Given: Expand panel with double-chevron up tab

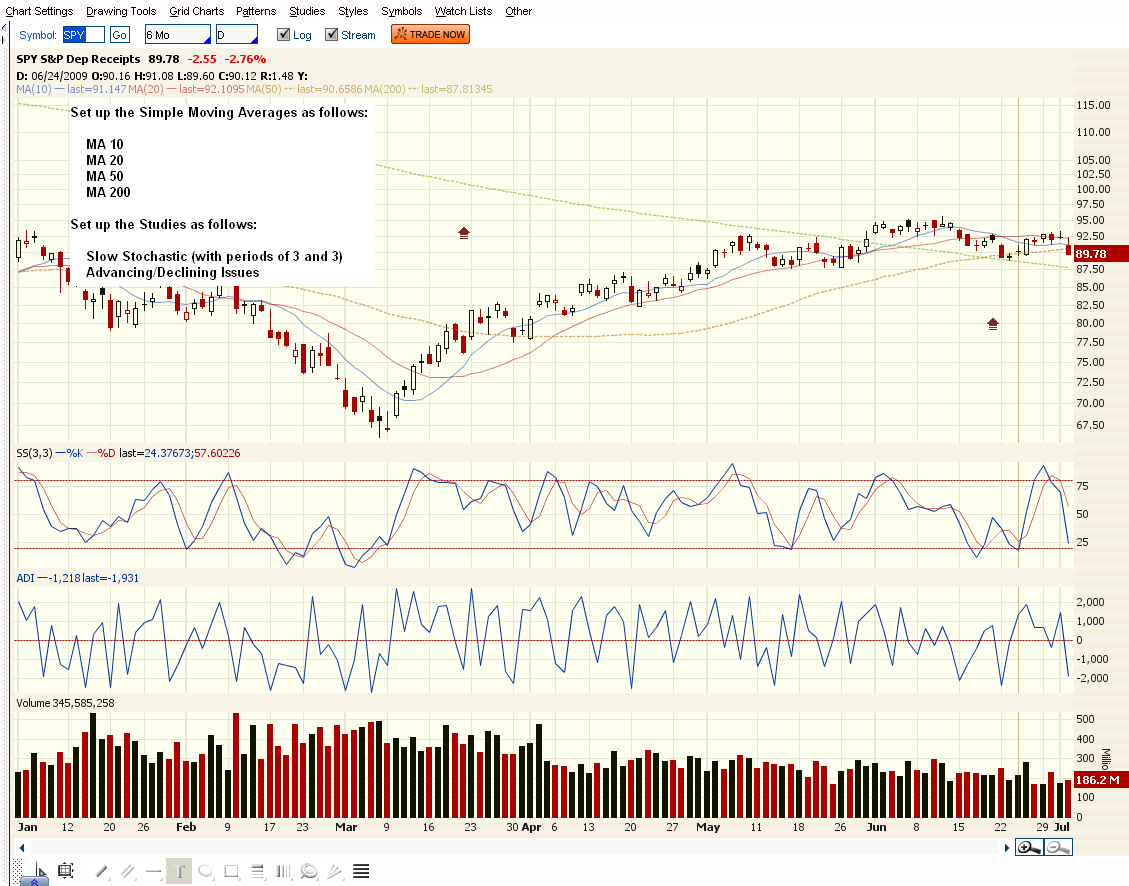Looking at the screenshot, I should point(35,882).
